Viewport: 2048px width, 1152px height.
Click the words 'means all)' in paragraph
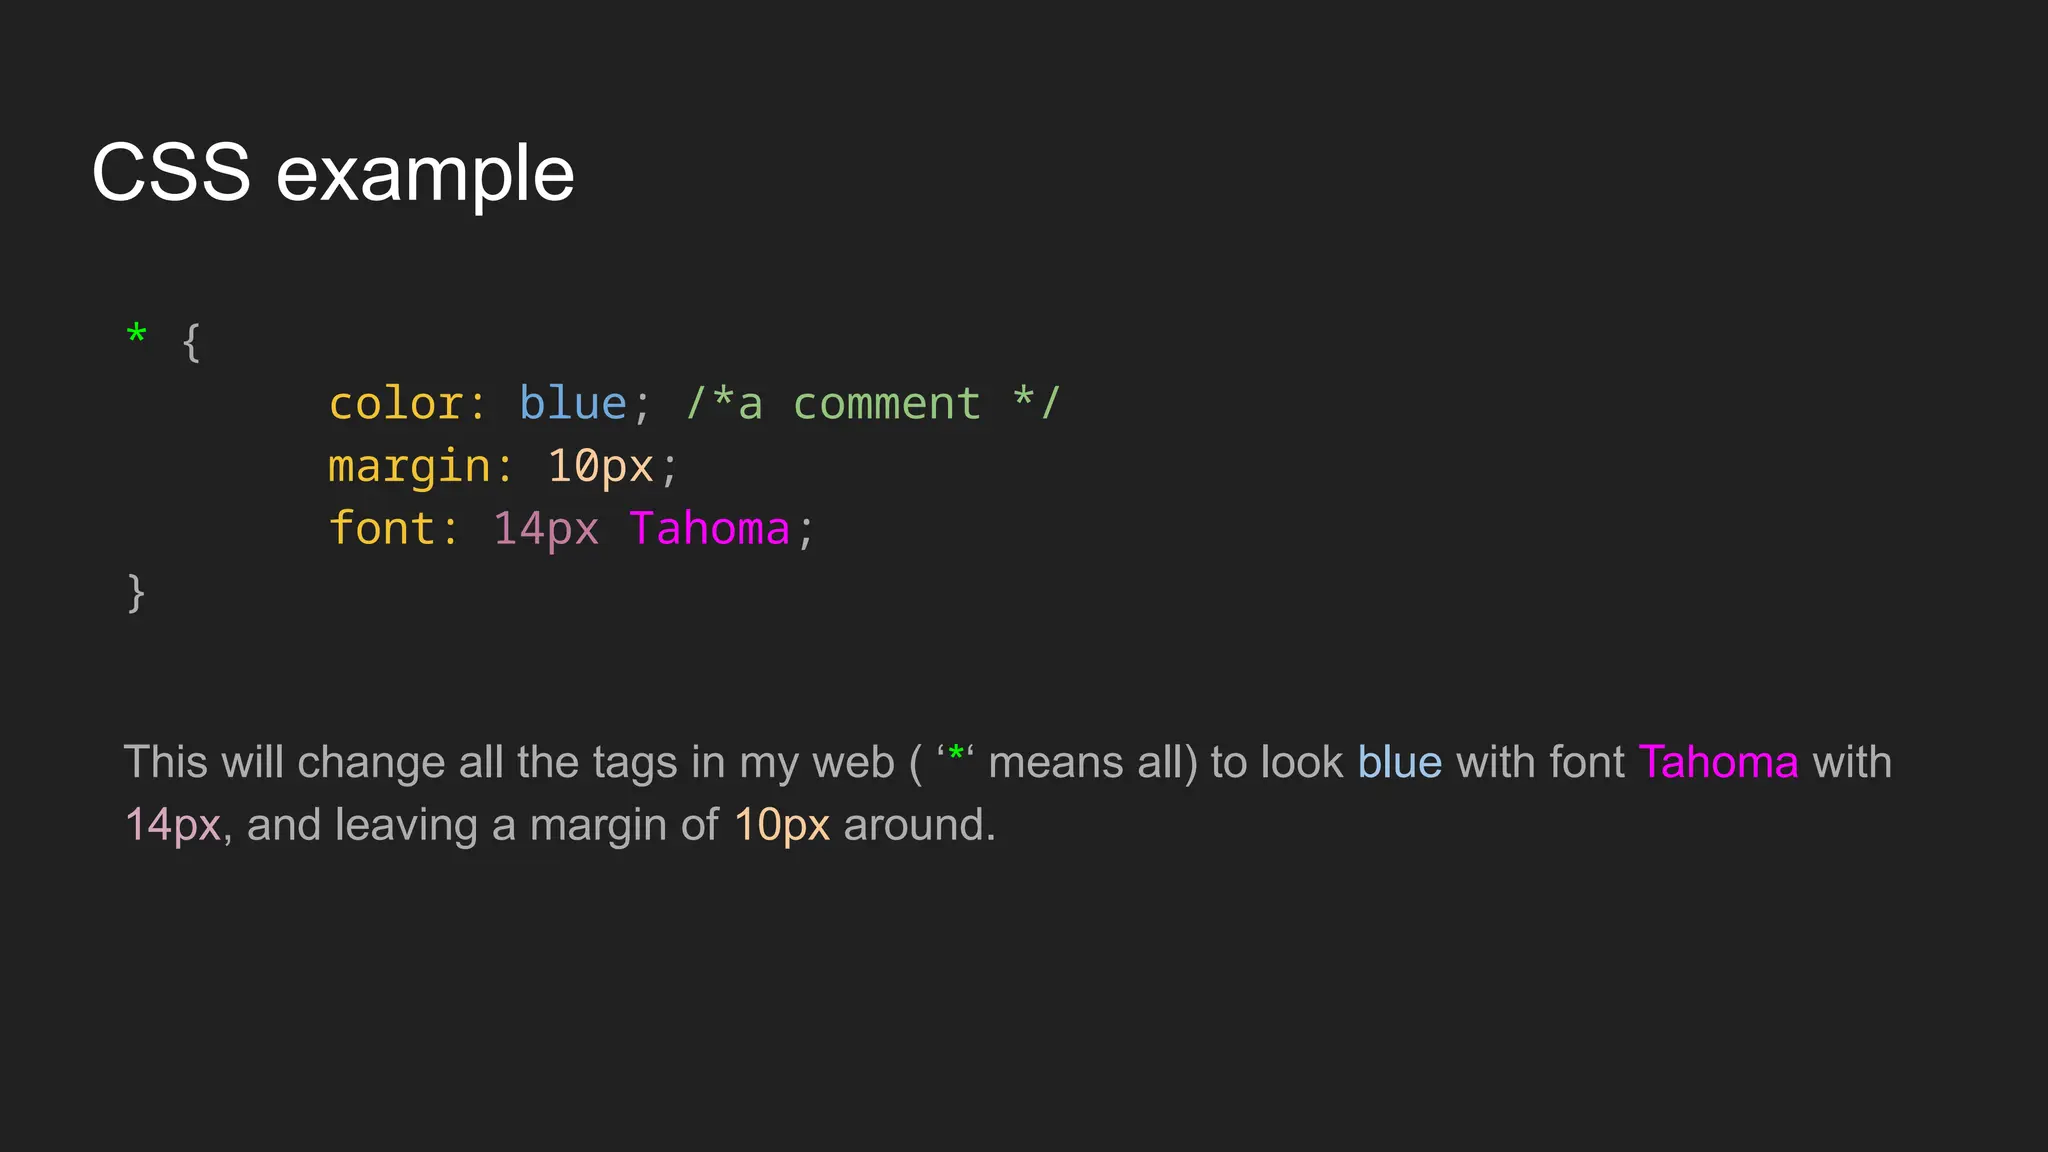coord(1093,763)
